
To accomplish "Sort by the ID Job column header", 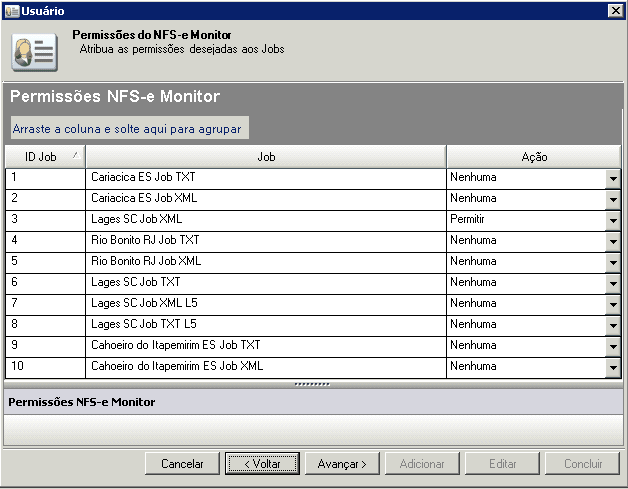I will click(x=44, y=157).
